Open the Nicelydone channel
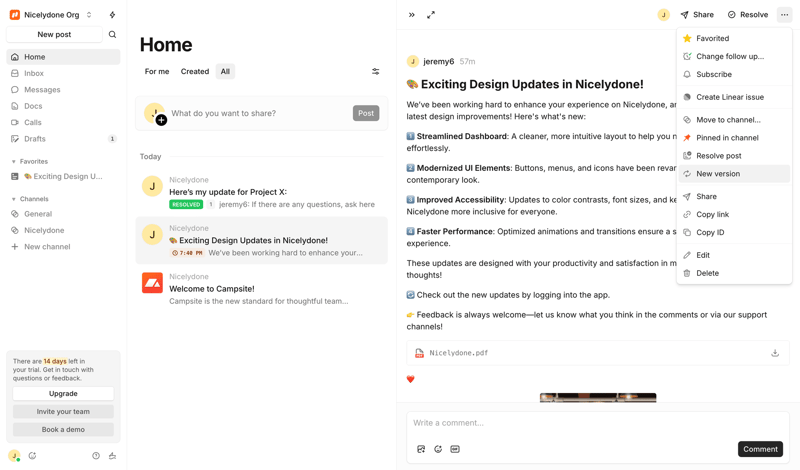 [63, 230]
